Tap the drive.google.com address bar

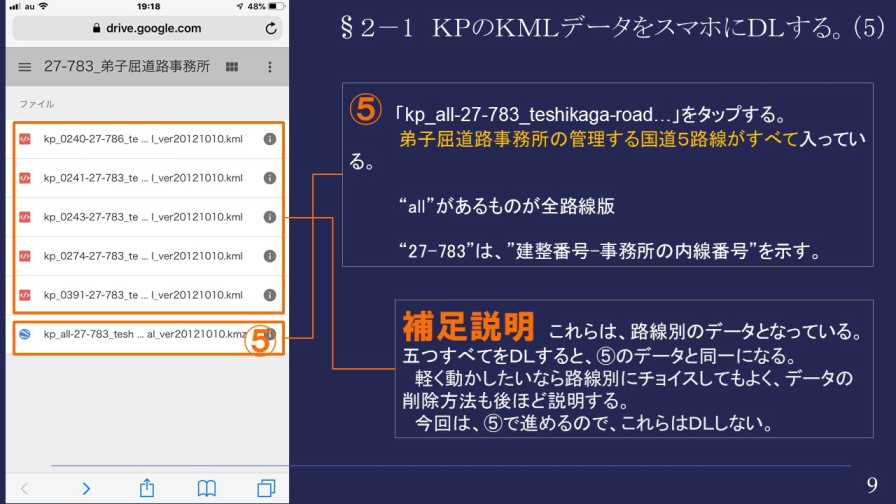tap(146, 29)
